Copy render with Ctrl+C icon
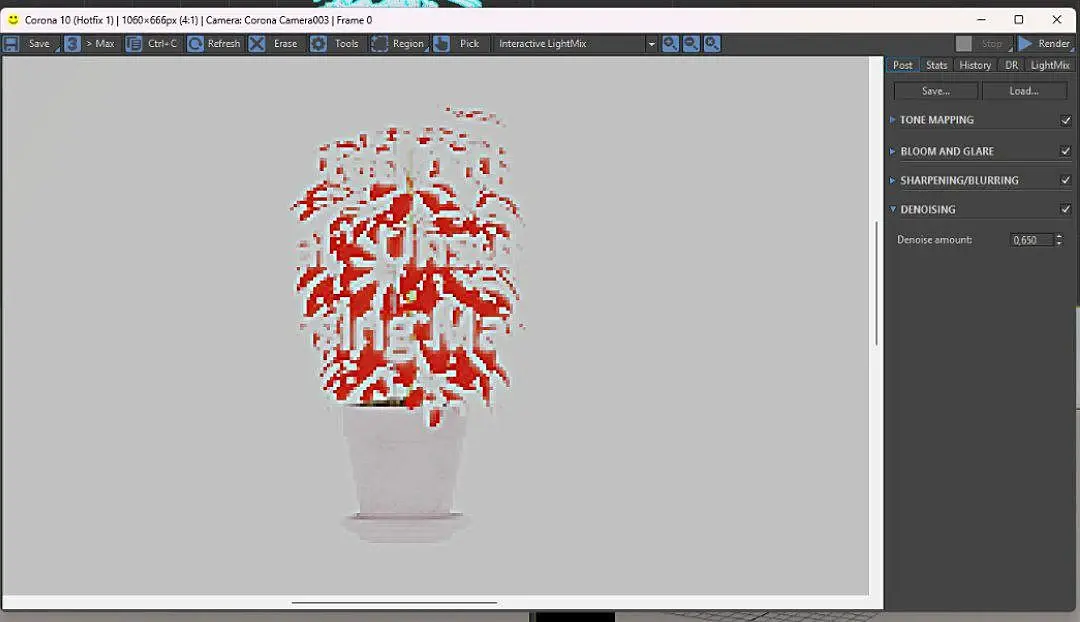 coord(134,44)
